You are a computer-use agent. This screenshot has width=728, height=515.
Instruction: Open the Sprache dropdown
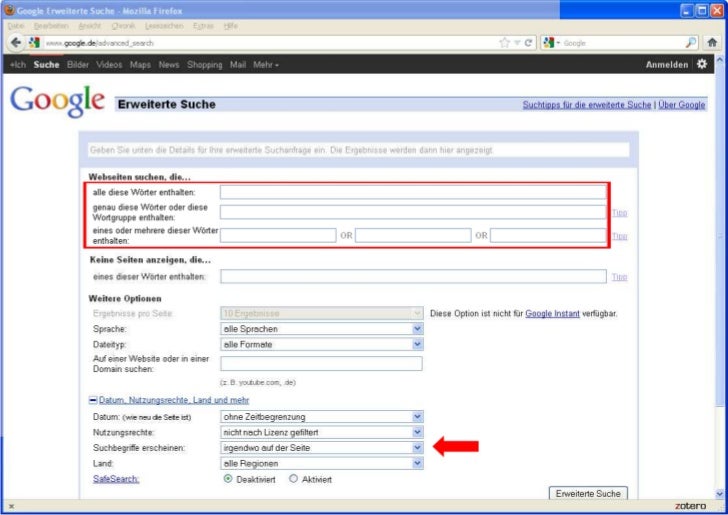pyautogui.click(x=321, y=329)
